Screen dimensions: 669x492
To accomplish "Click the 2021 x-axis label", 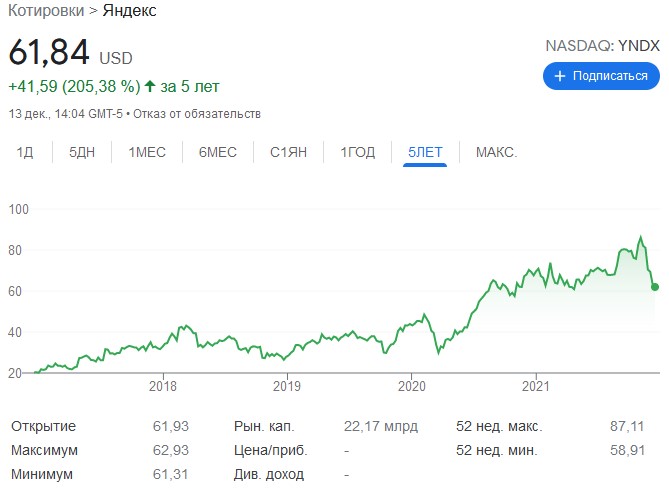I will tap(536, 386).
